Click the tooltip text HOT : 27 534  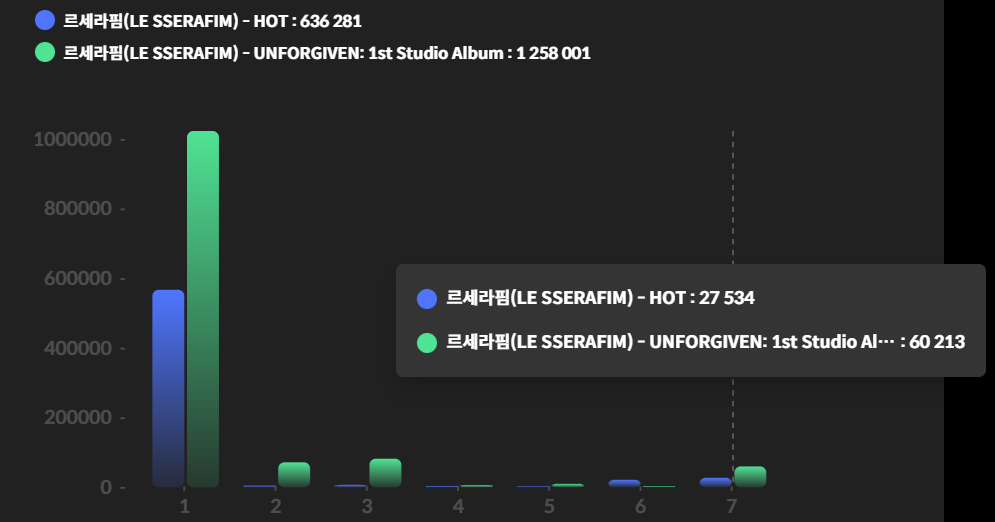tap(701, 297)
